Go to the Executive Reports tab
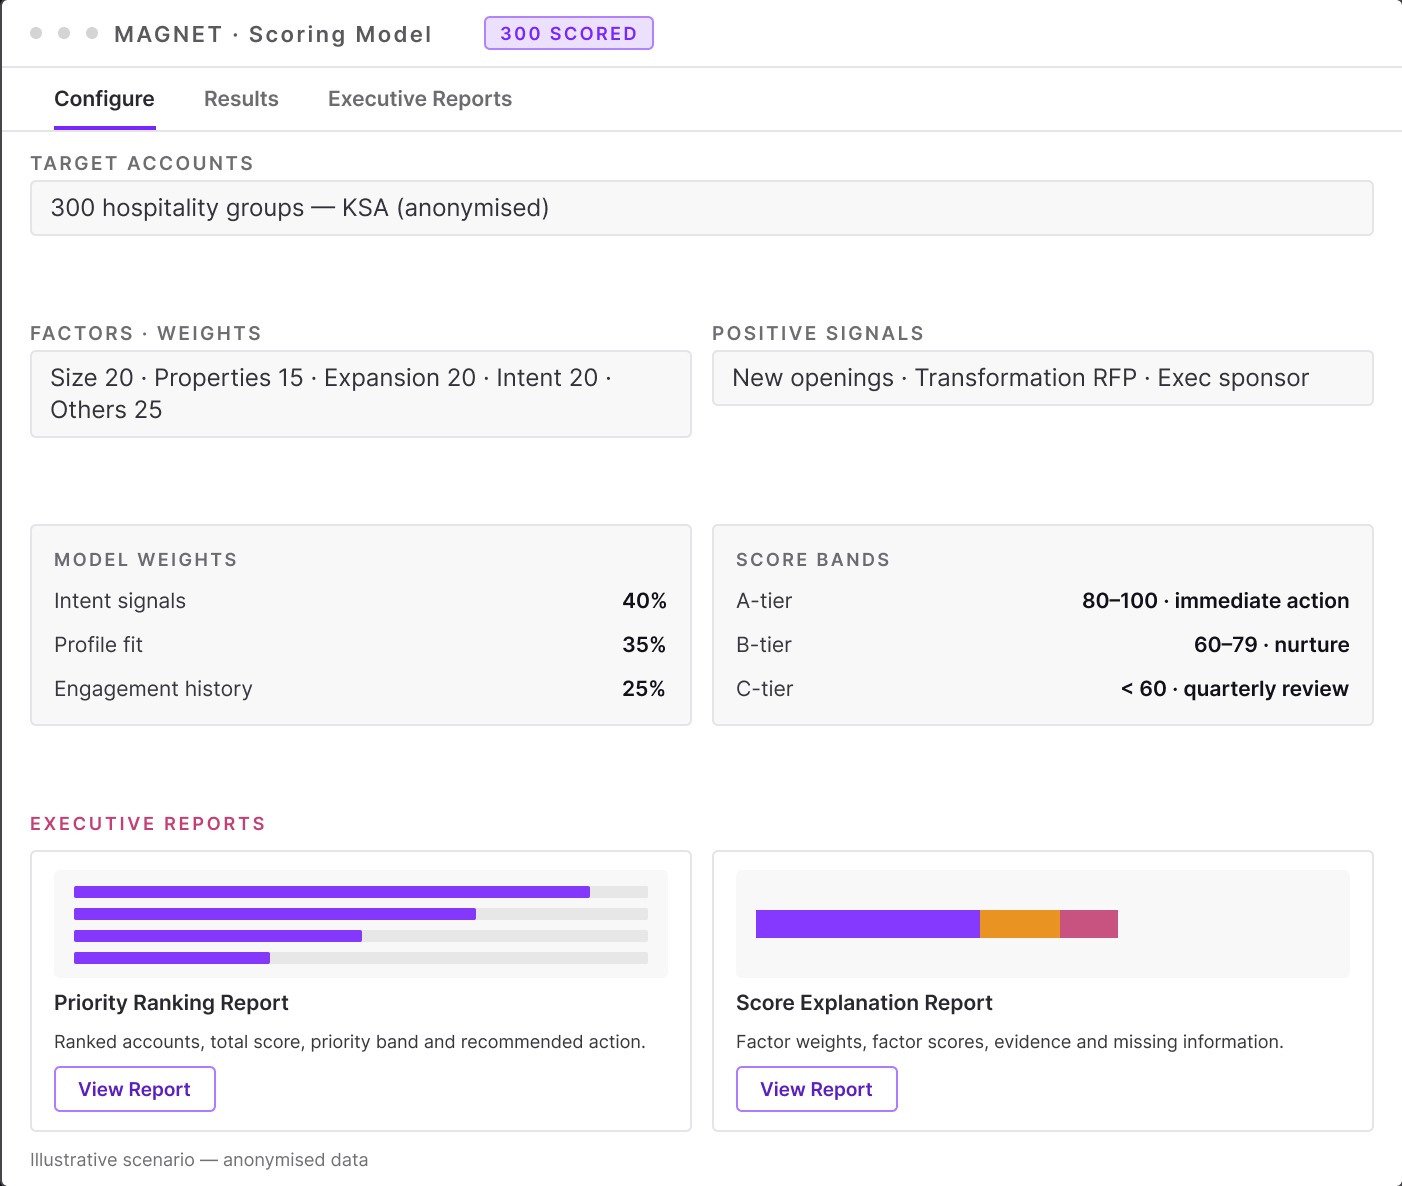 pos(420,99)
